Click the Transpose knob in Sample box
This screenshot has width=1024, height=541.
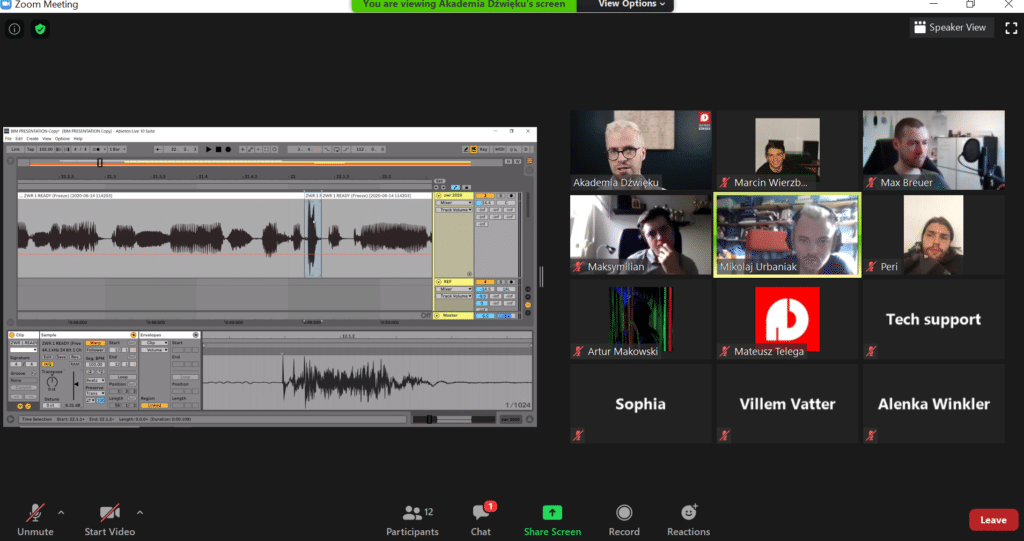[52, 382]
